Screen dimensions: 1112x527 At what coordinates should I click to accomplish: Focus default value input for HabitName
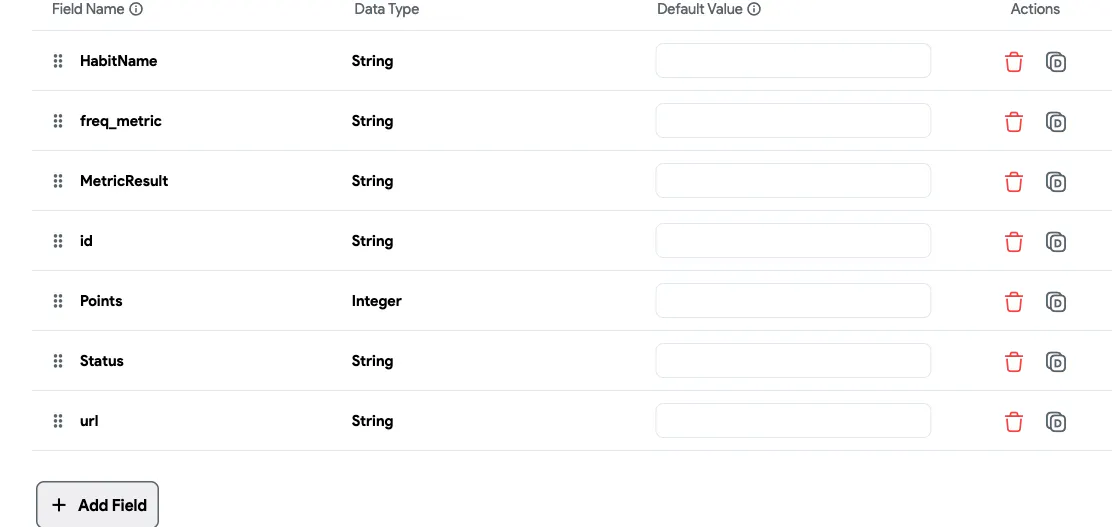(x=793, y=61)
